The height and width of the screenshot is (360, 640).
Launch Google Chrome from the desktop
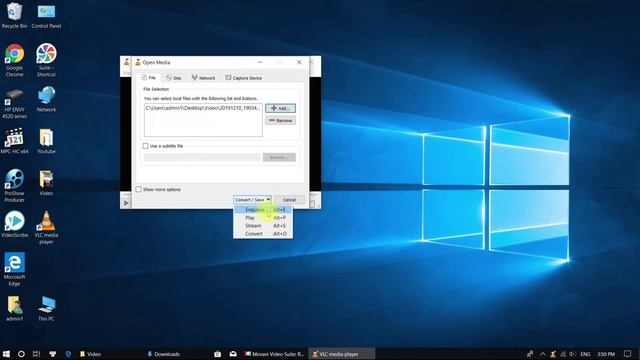point(14,60)
